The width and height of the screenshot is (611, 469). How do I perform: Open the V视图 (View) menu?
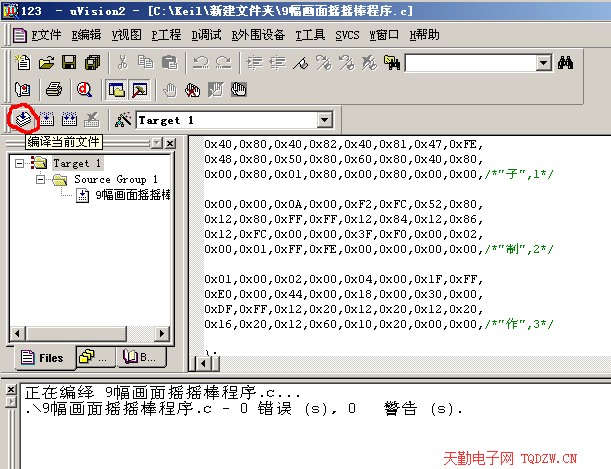[x=127, y=35]
